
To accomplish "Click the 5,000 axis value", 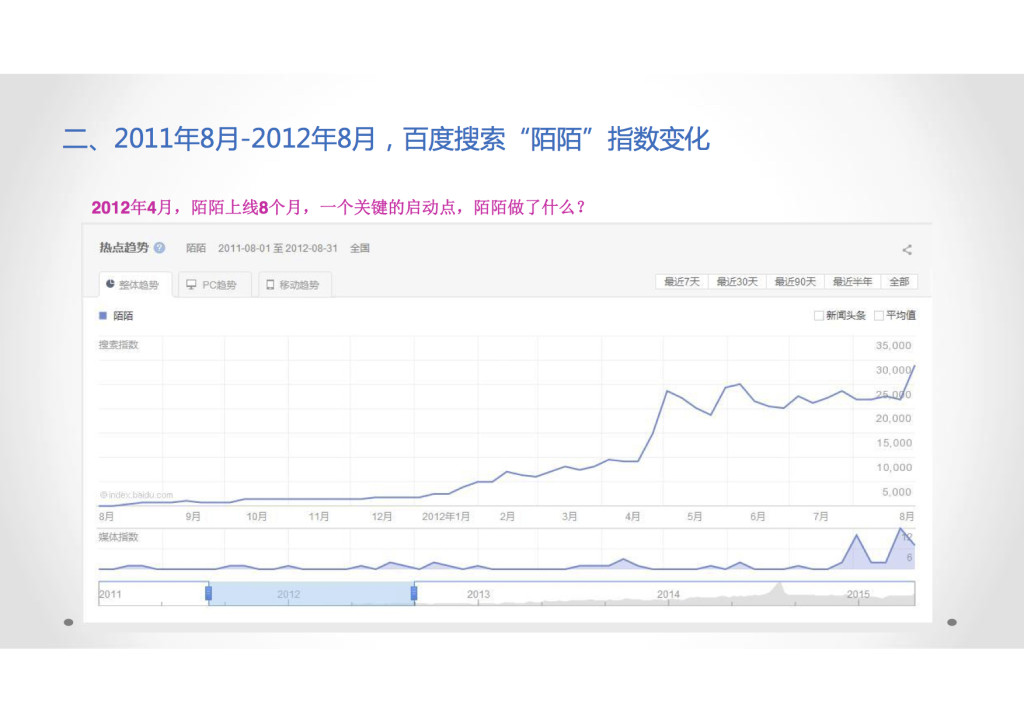I will 896,492.
